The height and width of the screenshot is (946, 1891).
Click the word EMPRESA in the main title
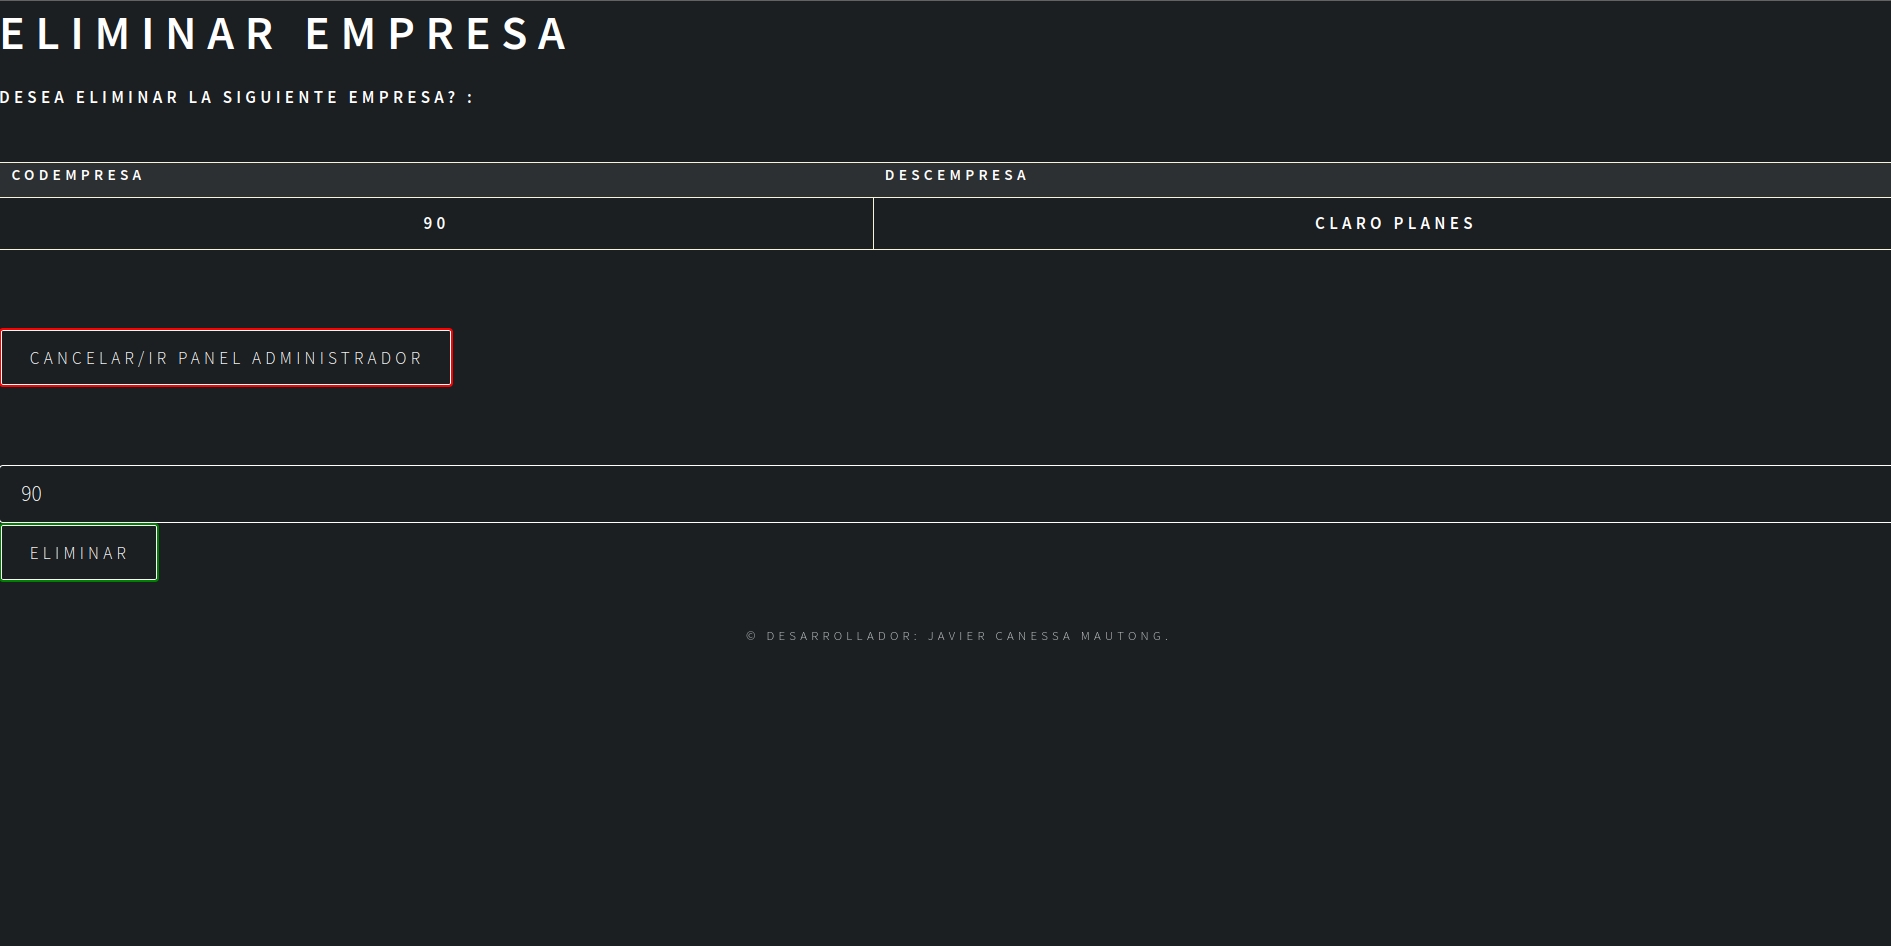(437, 34)
